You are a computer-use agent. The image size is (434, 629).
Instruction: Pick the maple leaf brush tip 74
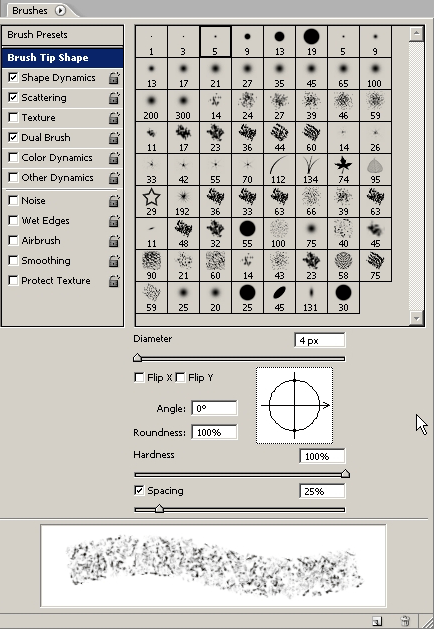(343, 170)
